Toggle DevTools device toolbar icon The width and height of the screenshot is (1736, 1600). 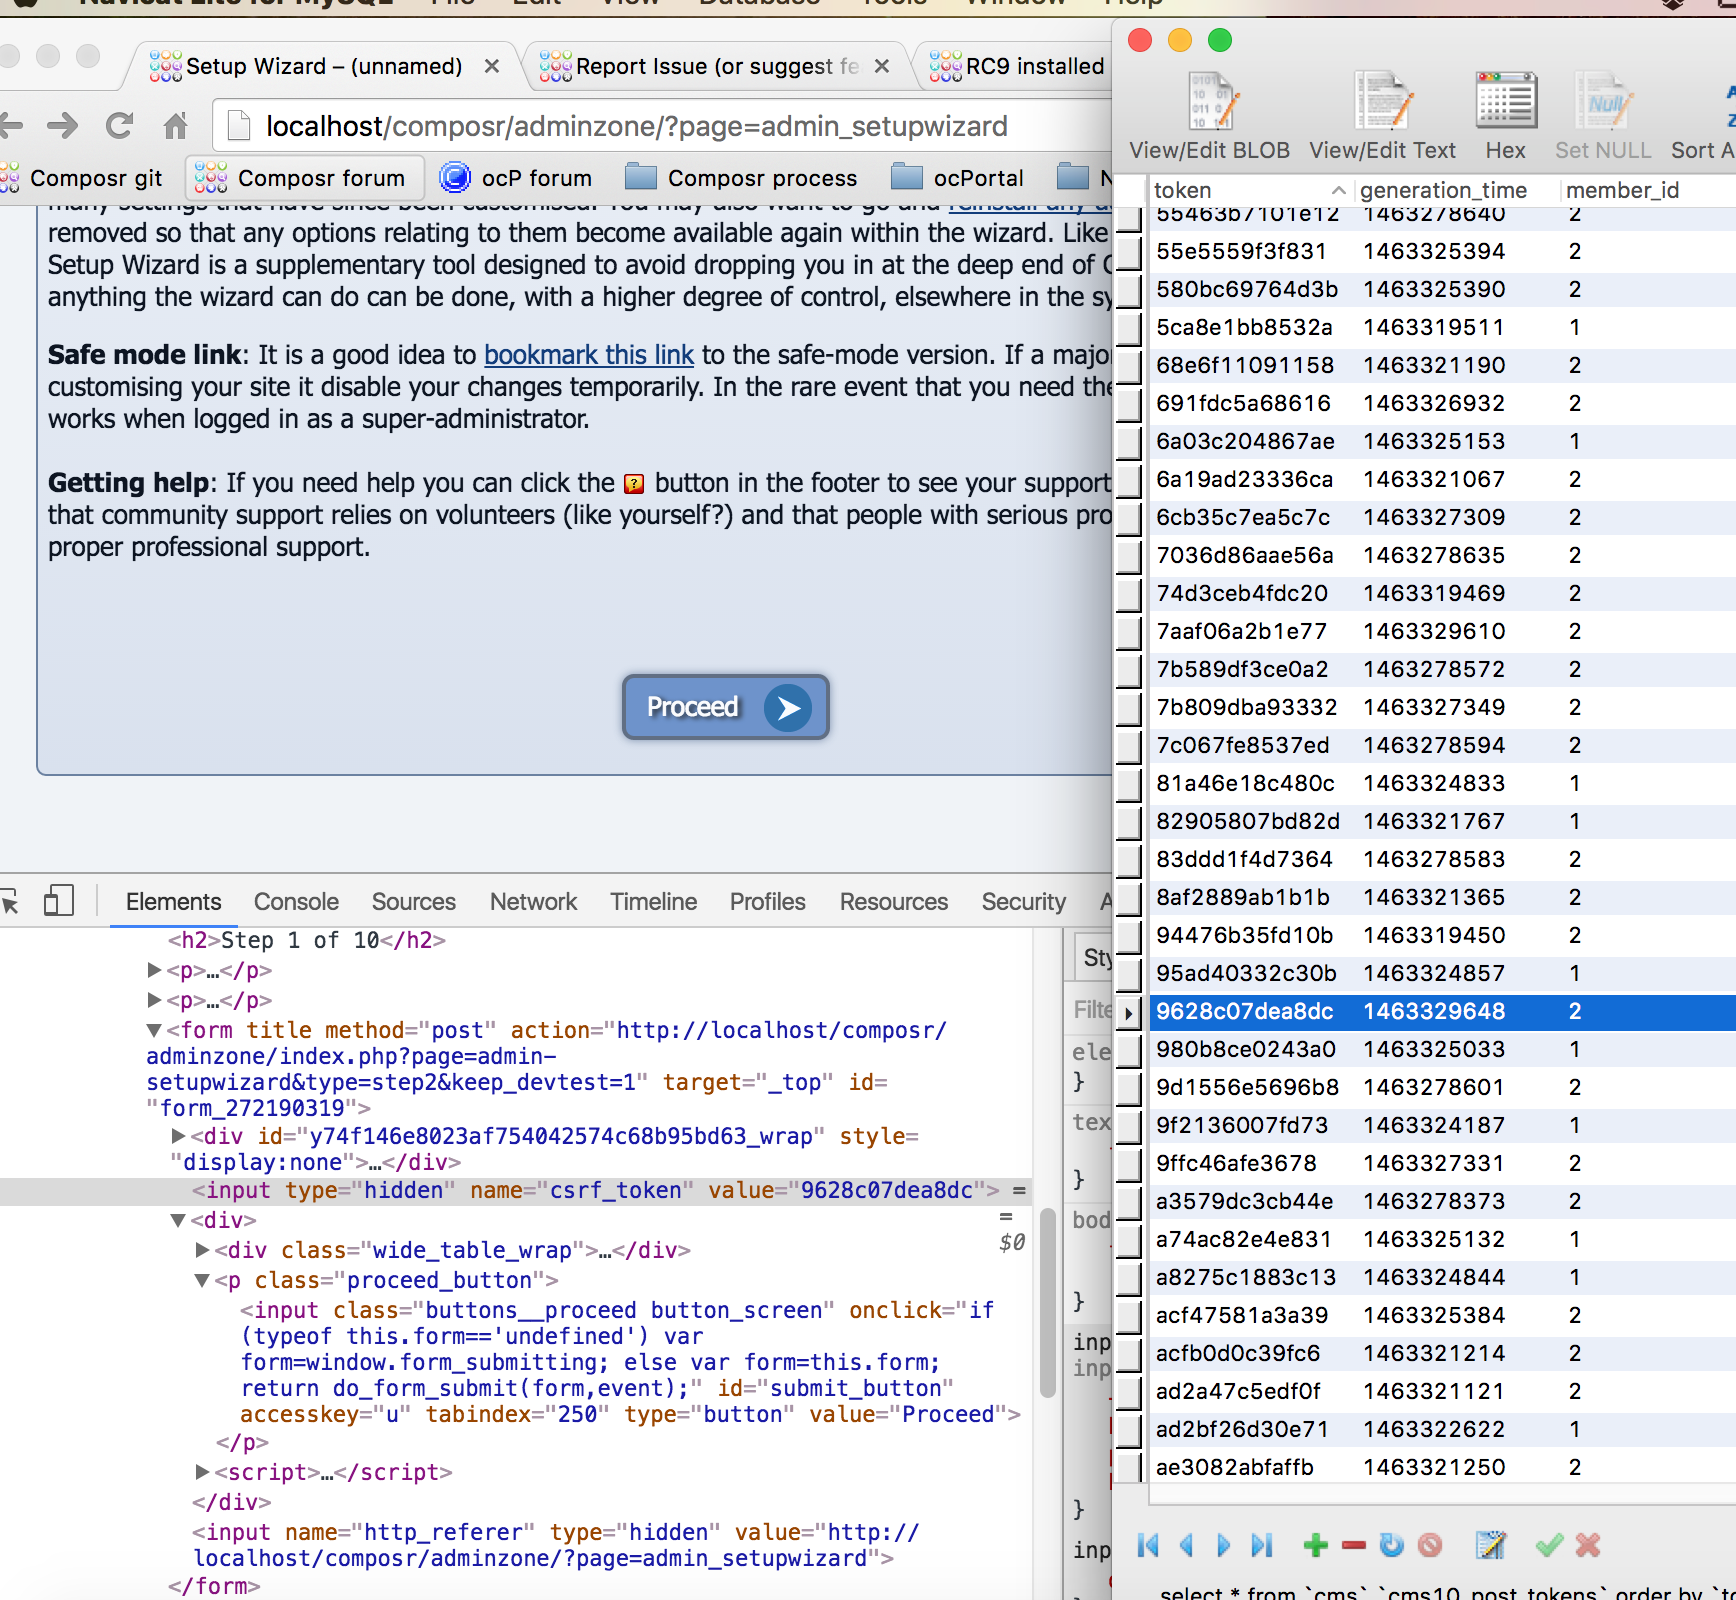pos(59,900)
